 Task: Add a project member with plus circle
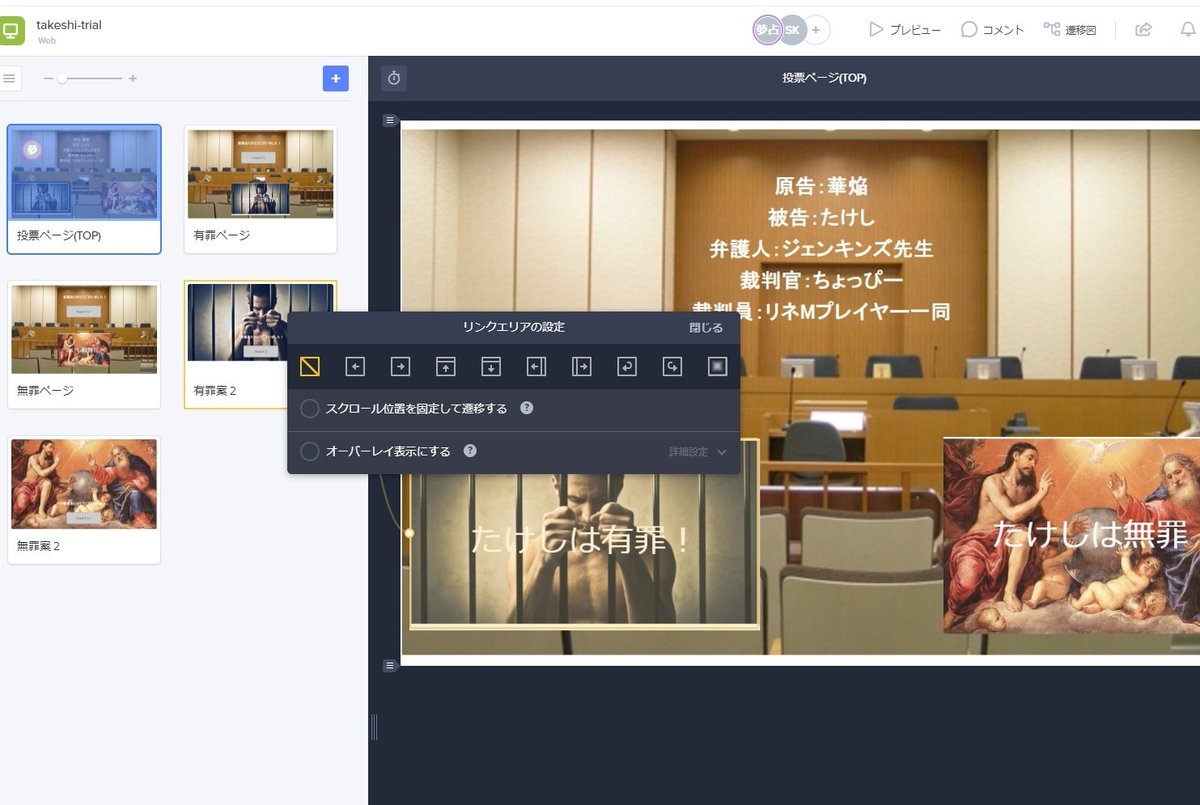point(816,30)
